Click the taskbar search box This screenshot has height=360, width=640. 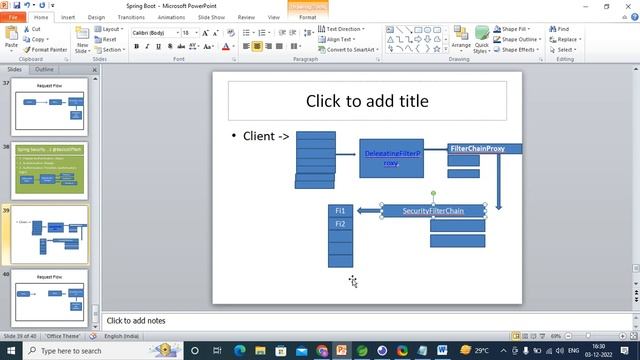coord(103,351)
